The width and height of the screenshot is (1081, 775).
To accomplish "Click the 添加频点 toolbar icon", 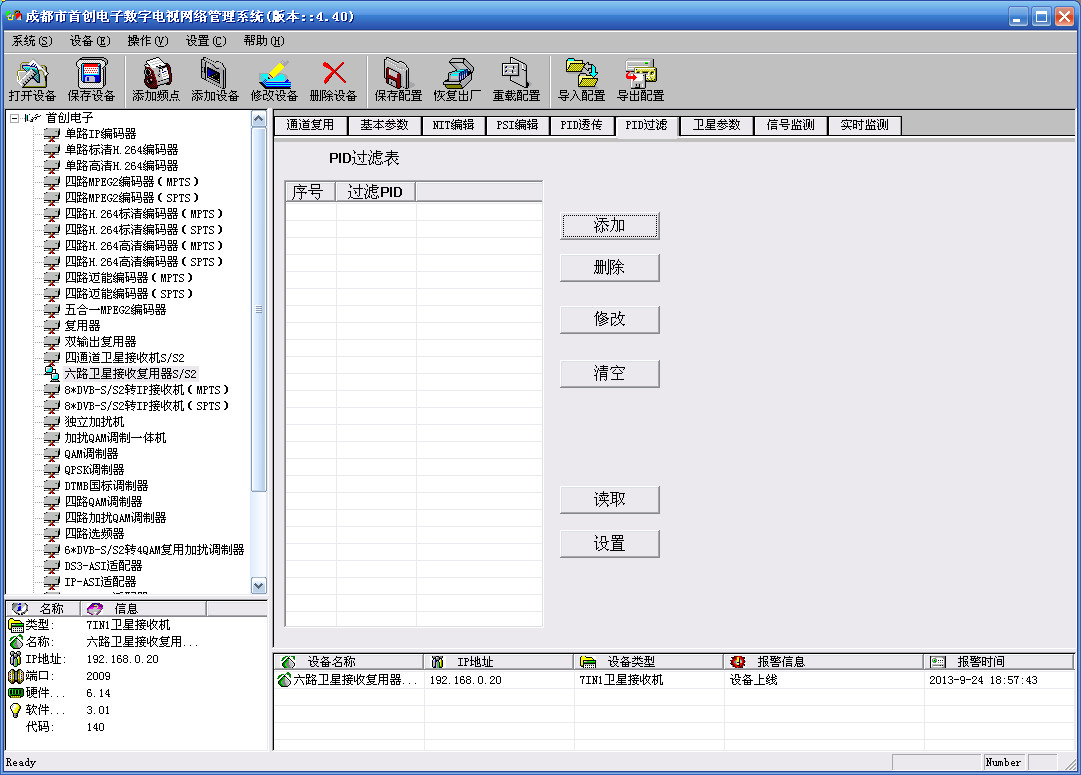I will tap(156, 73).
